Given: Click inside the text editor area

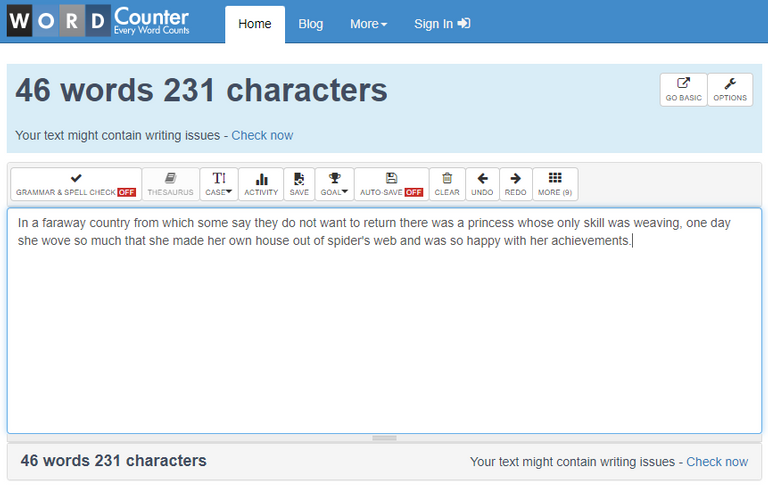Looking at the screenshot, I should coord(384,321).
